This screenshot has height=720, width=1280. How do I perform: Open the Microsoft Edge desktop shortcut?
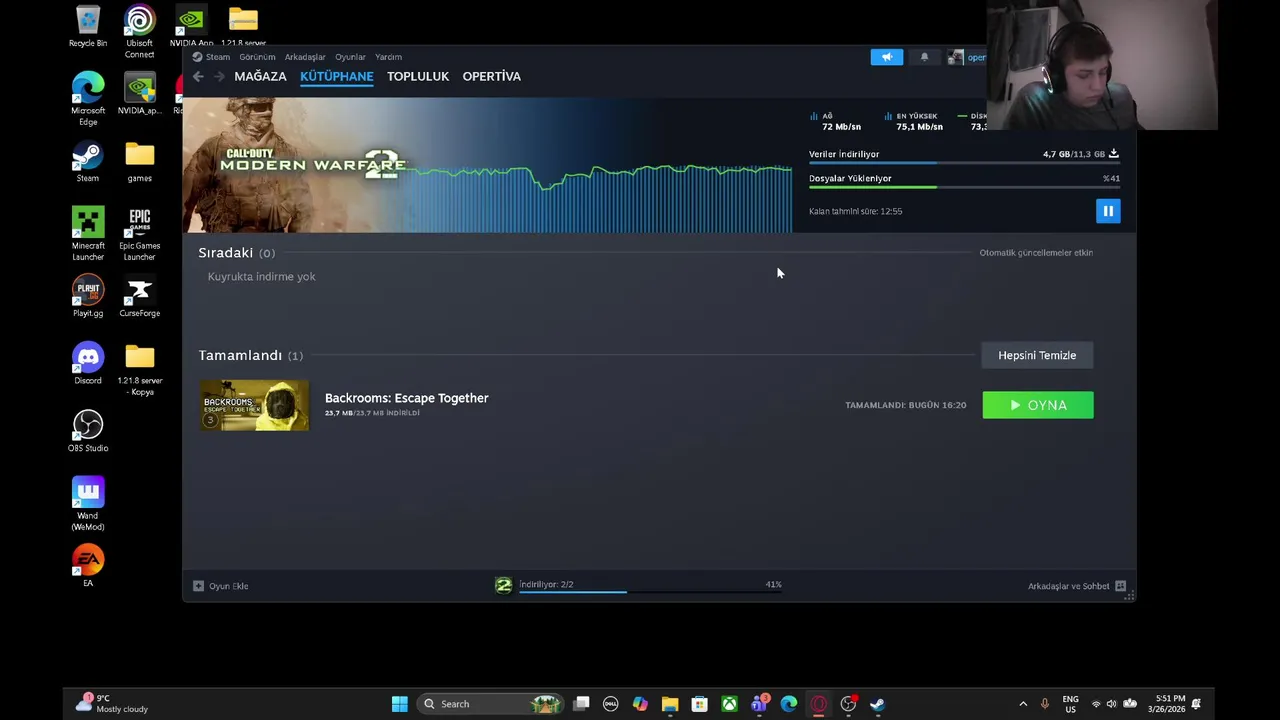pos(88,99)
